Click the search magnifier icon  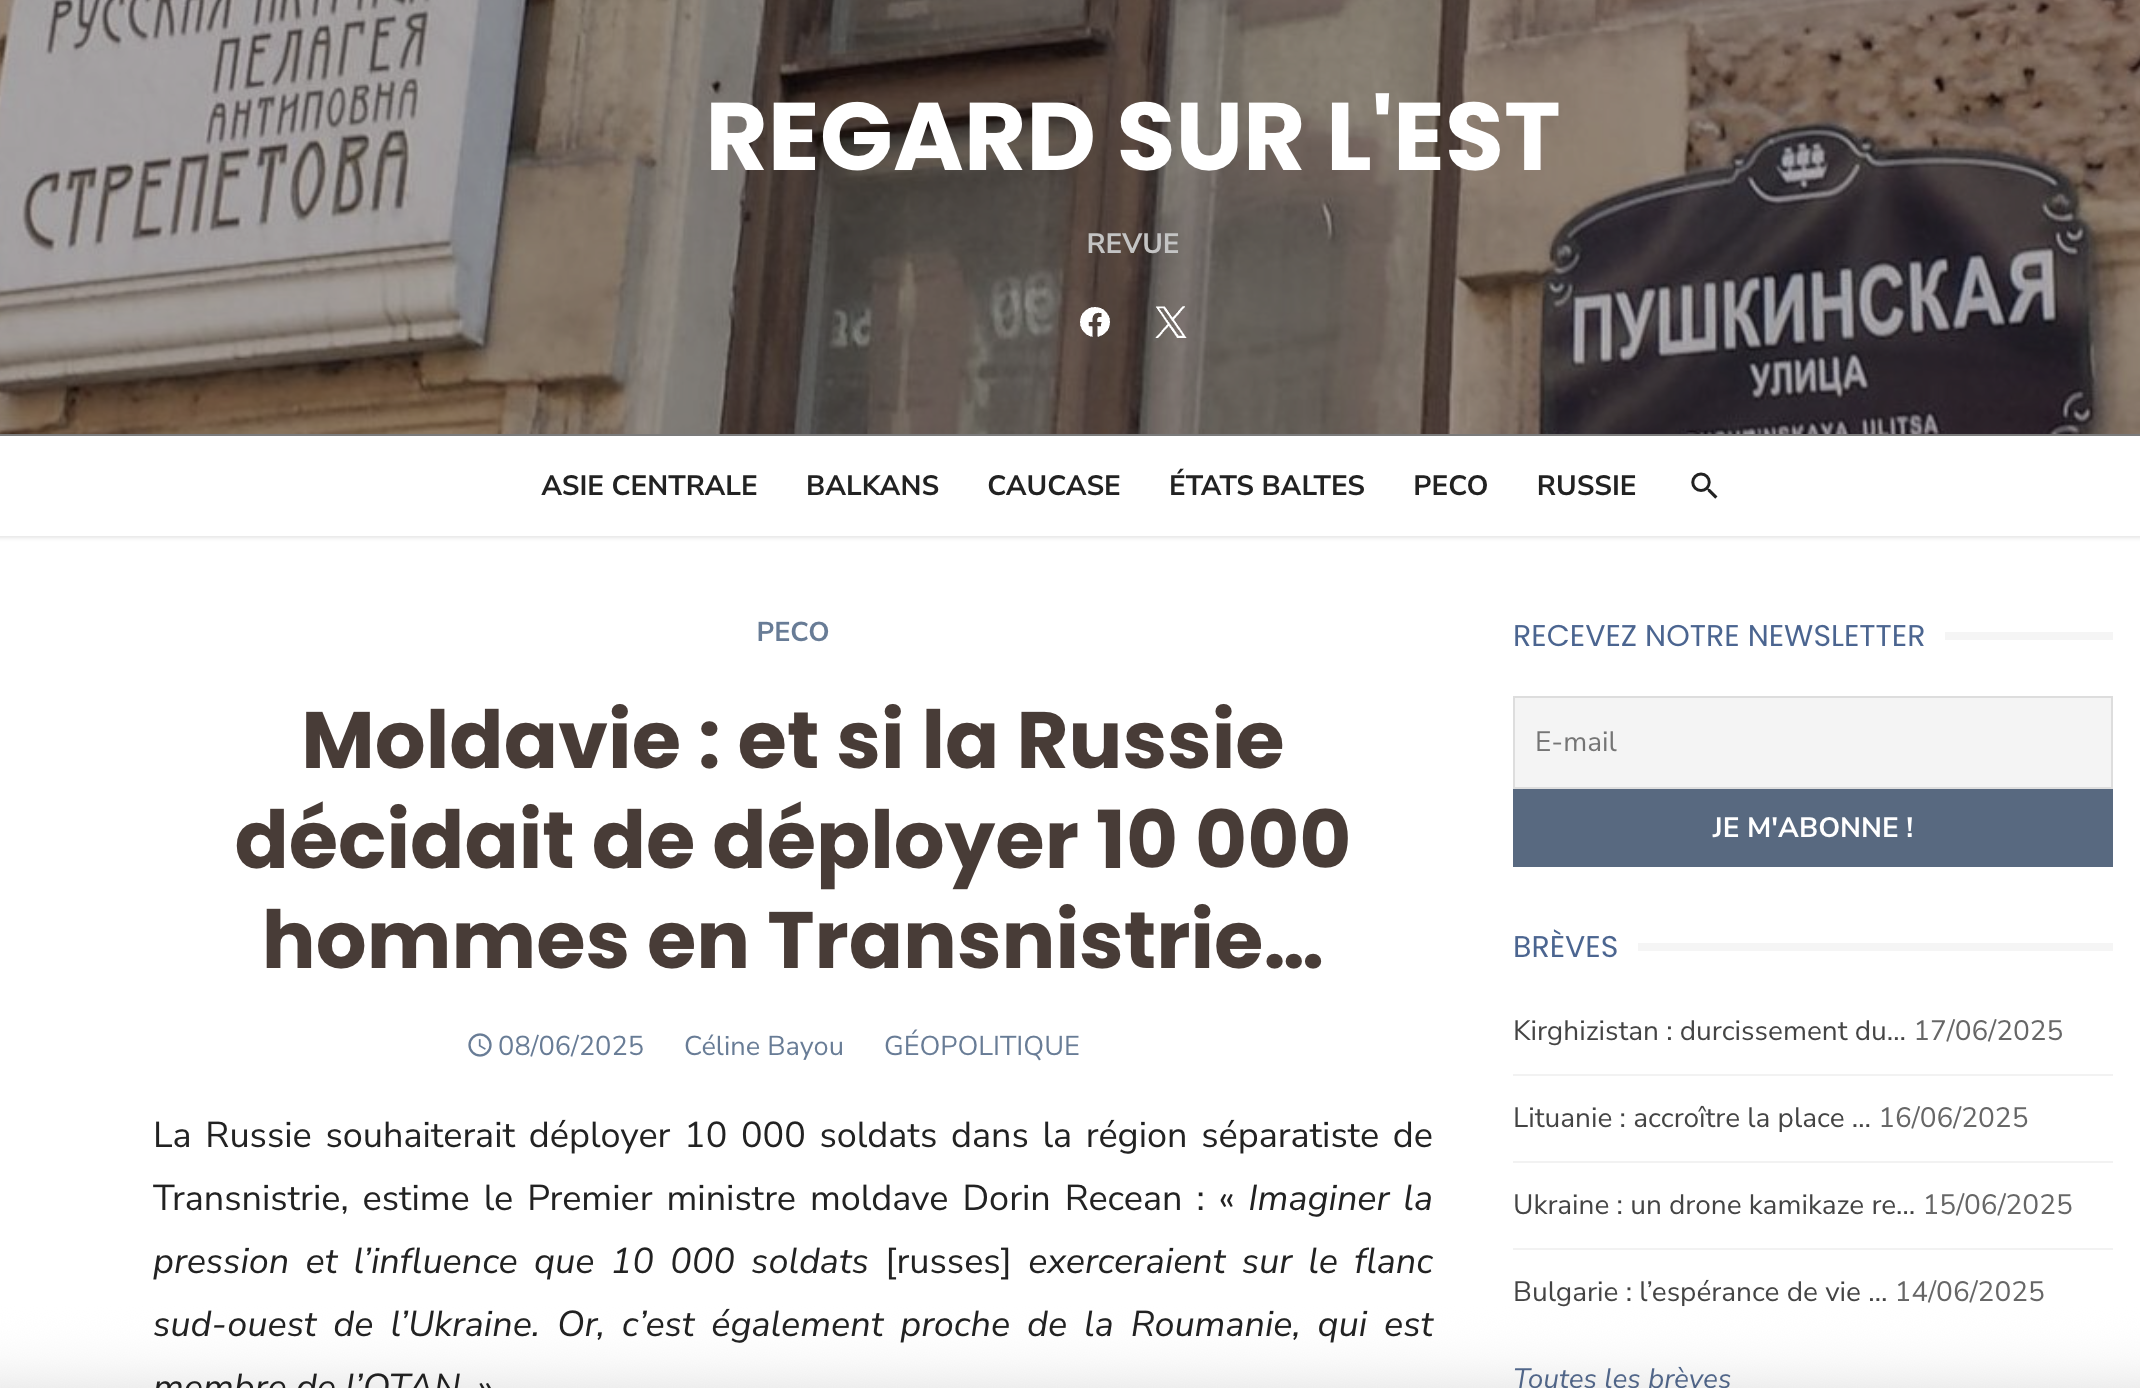[x=1703, y=486]
